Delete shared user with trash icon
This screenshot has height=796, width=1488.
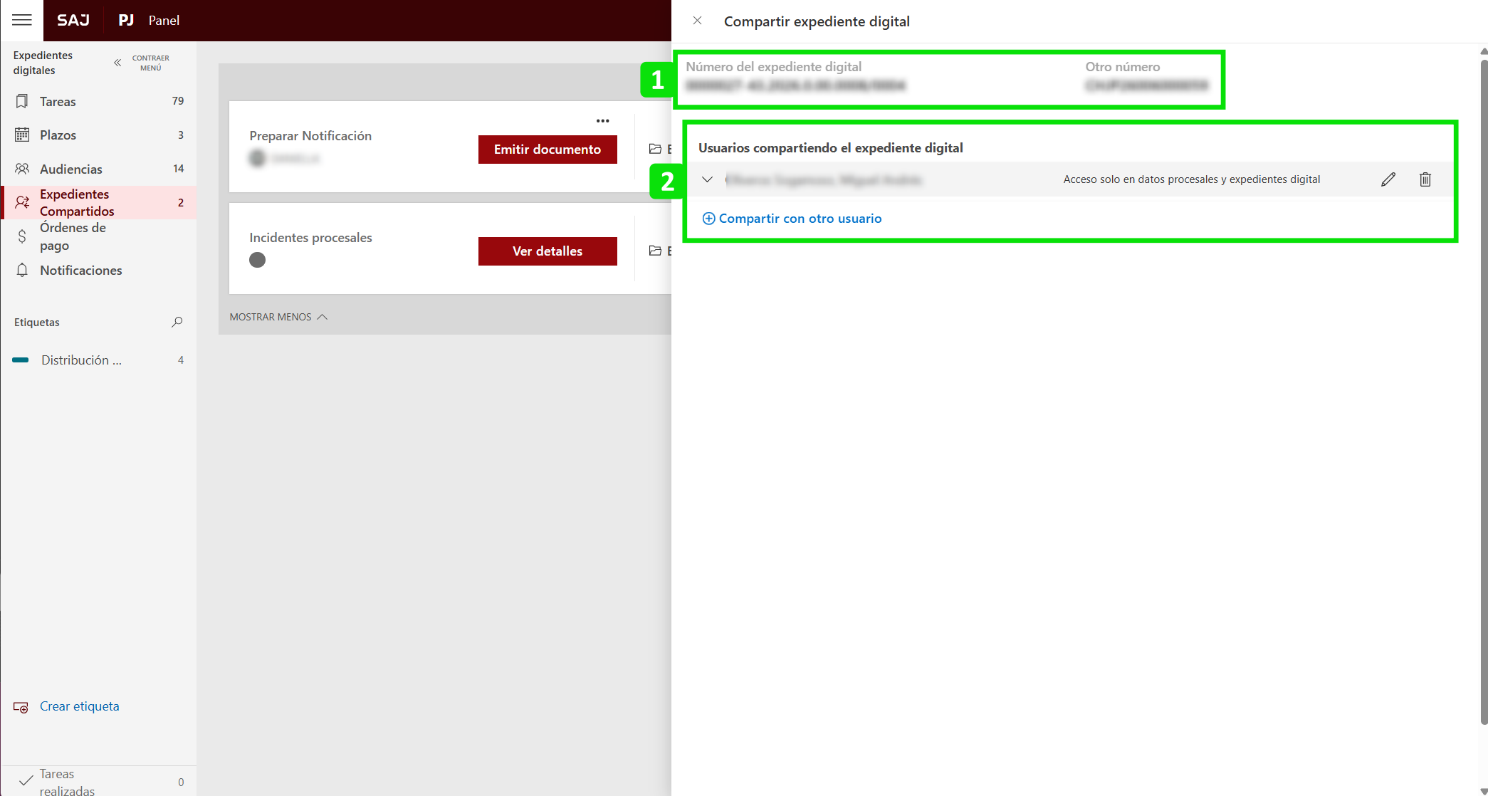click(x=1425, y=180)
